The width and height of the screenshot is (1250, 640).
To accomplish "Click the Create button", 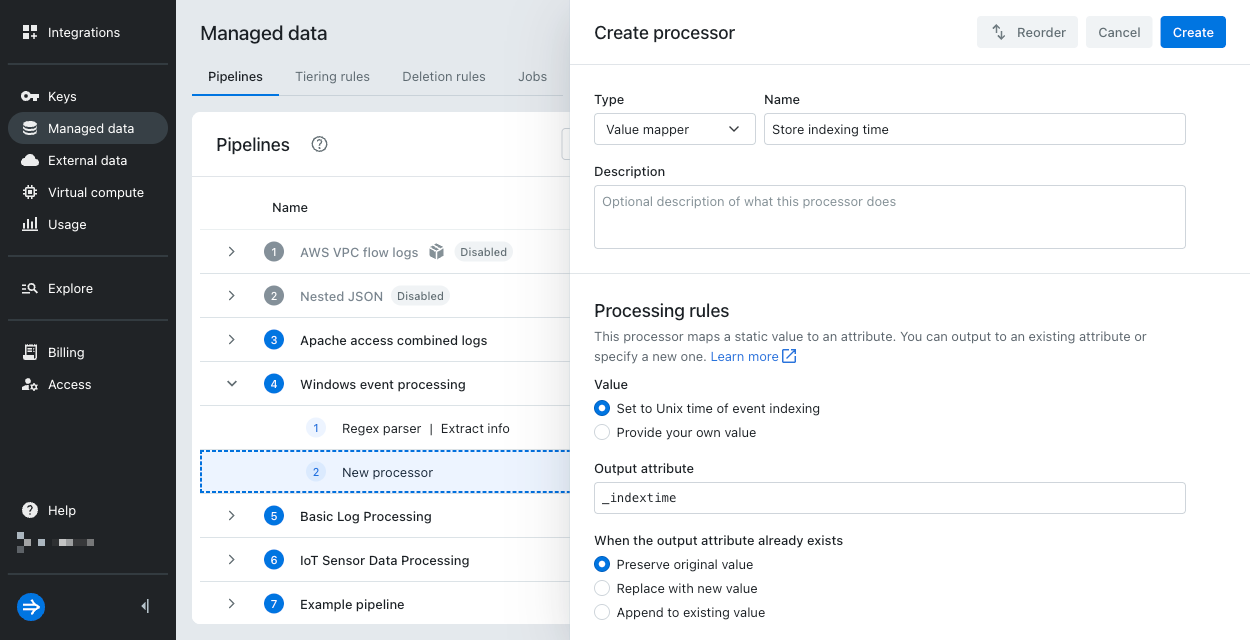I will [x=1193, y=32].
